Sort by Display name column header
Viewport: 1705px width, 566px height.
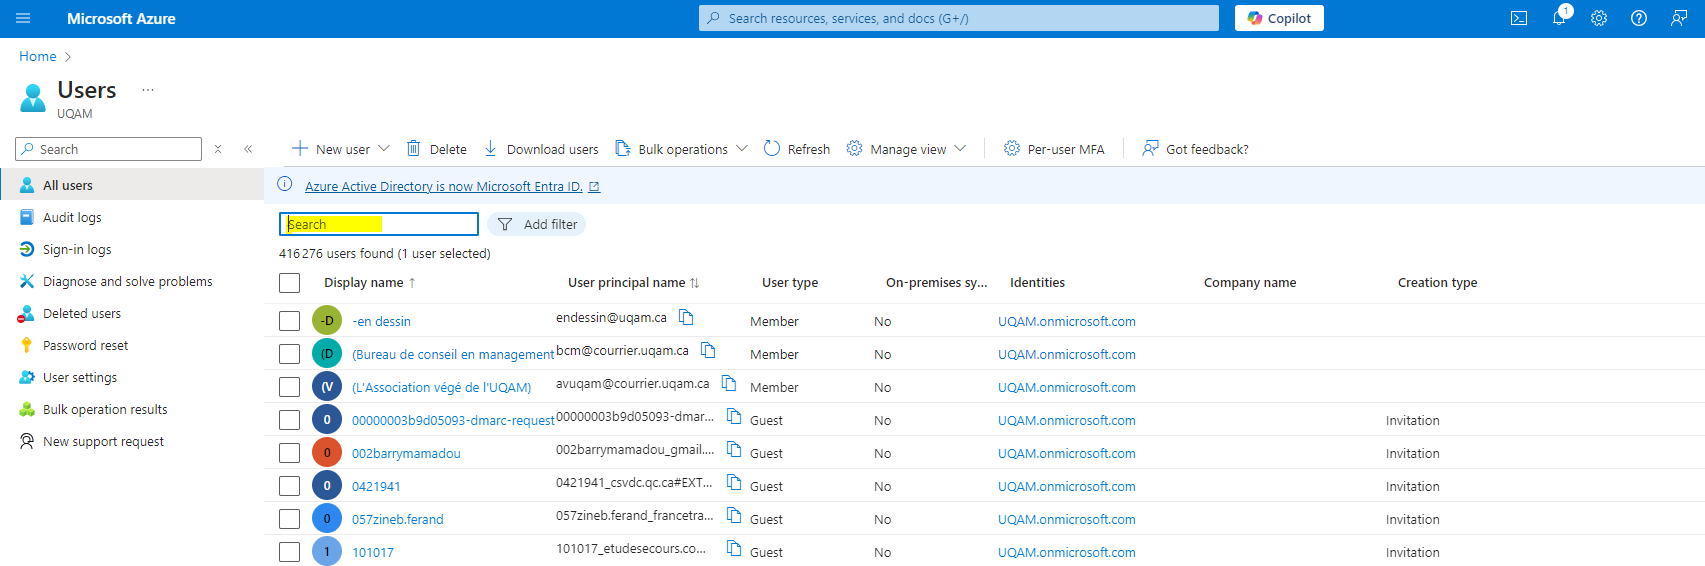pyautogui.click(x=364, y=283)
